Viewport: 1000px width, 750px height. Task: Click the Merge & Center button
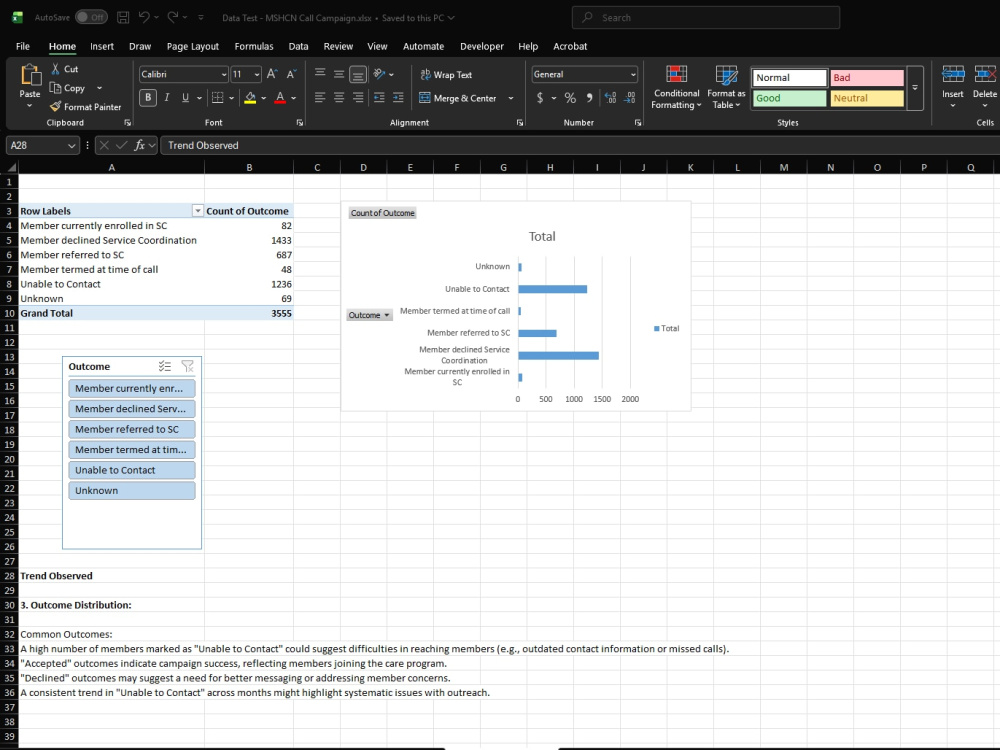pyautogui.click(x=458, y=98)
